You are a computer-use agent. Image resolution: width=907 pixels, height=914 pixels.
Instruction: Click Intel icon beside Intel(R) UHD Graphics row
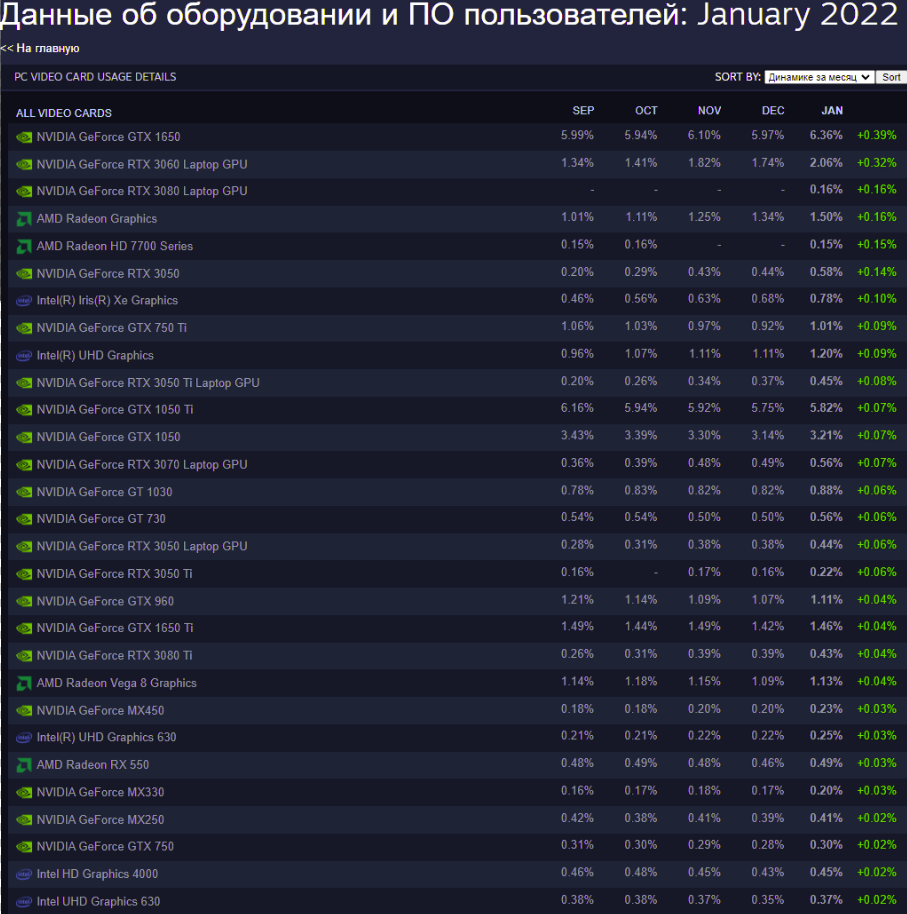coord(24,356)
